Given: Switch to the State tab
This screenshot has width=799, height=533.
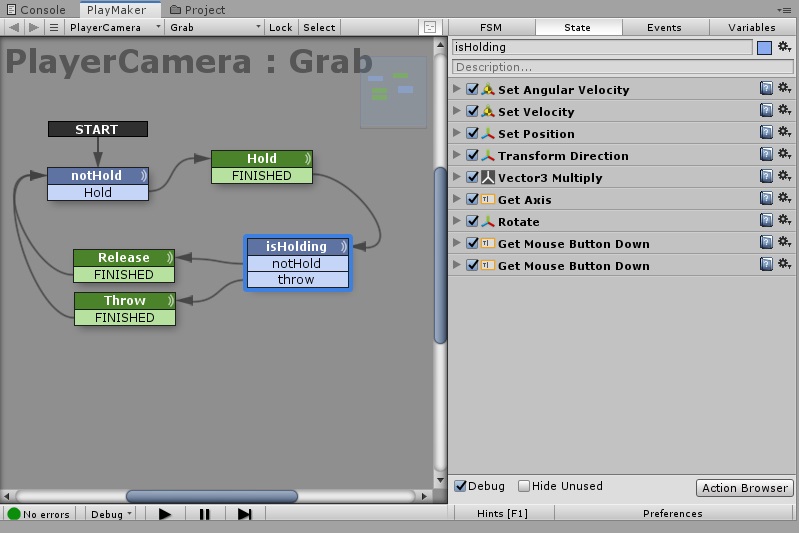Looking at the screenshot, I should tap(578, 28).
